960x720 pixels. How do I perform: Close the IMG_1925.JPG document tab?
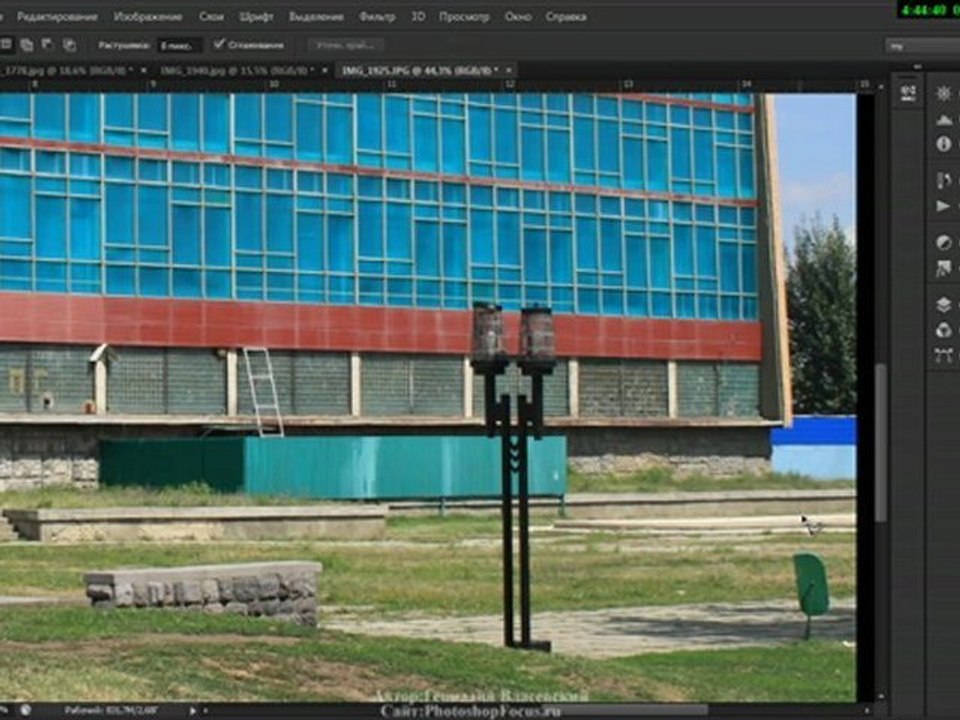pyautogui.click(x=509, y=70)
